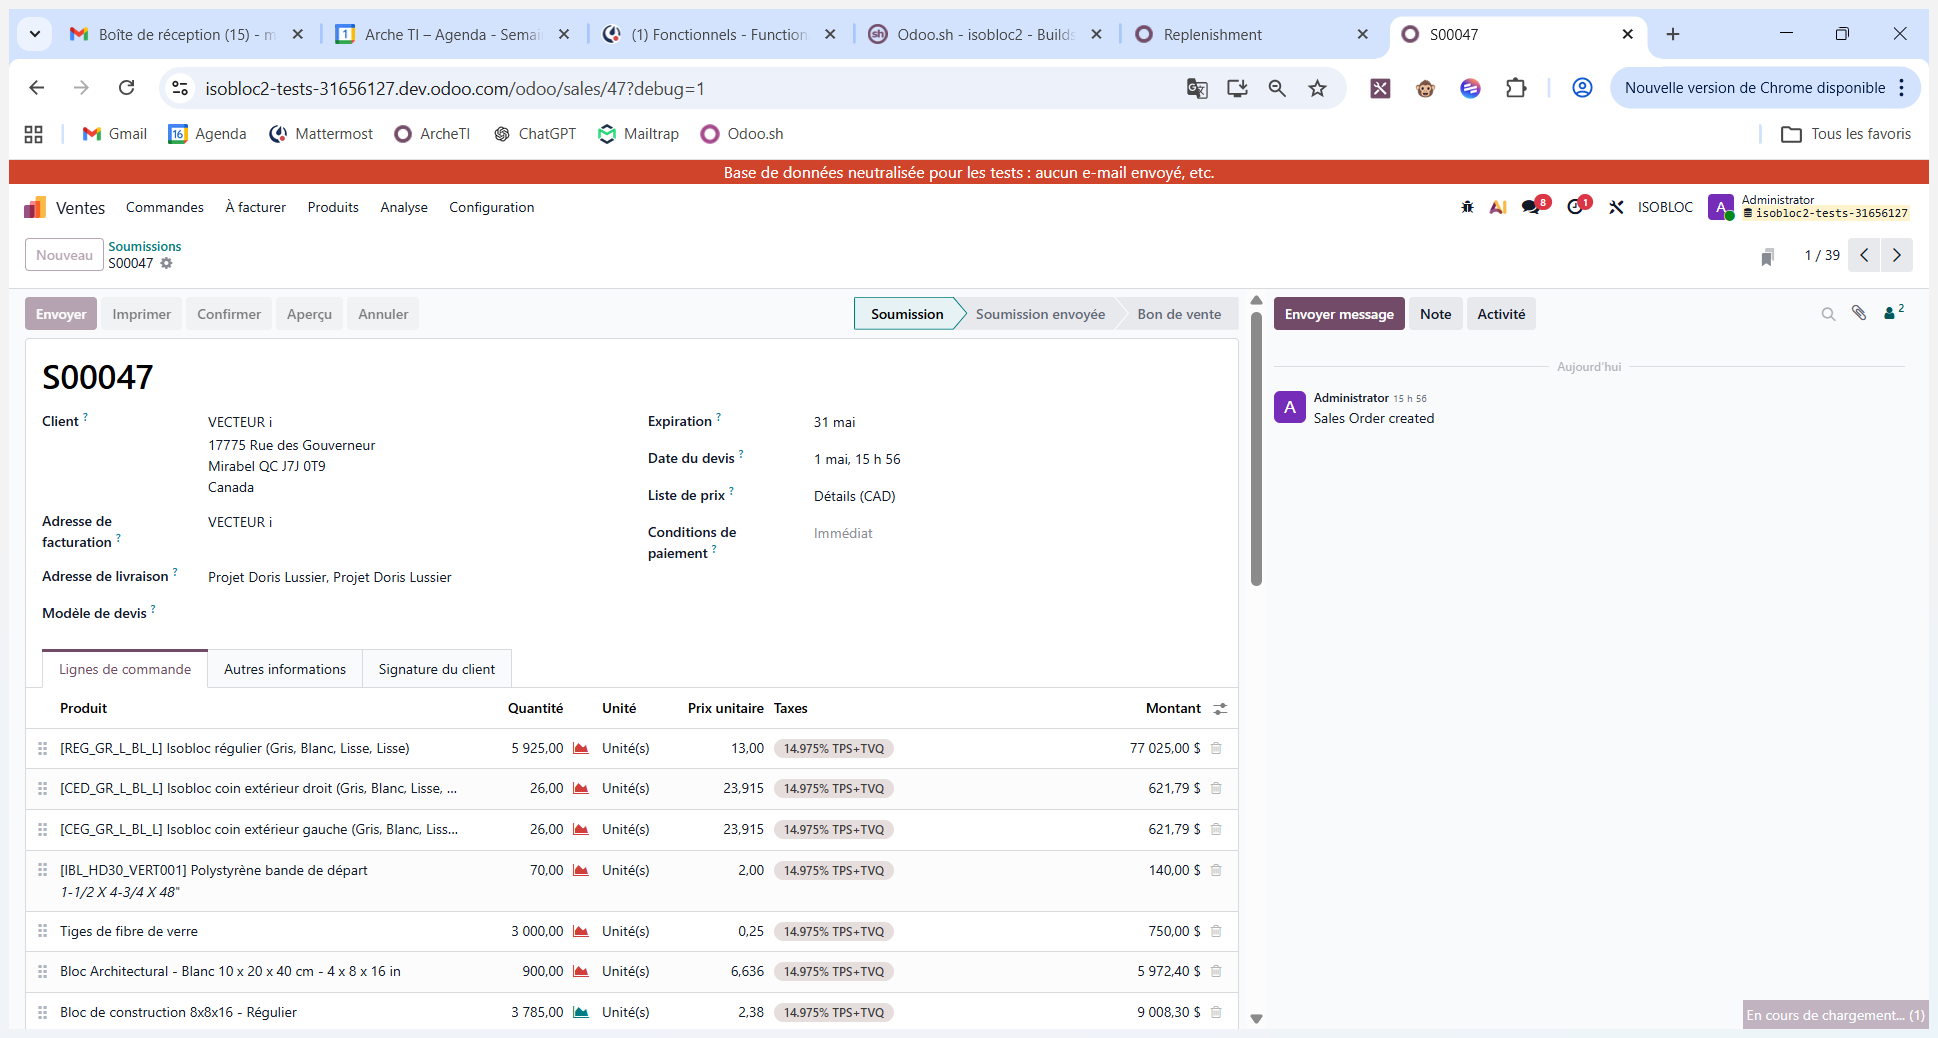Open the Configuration menu
The image size is (1938, 1038).
click(491, 207)
